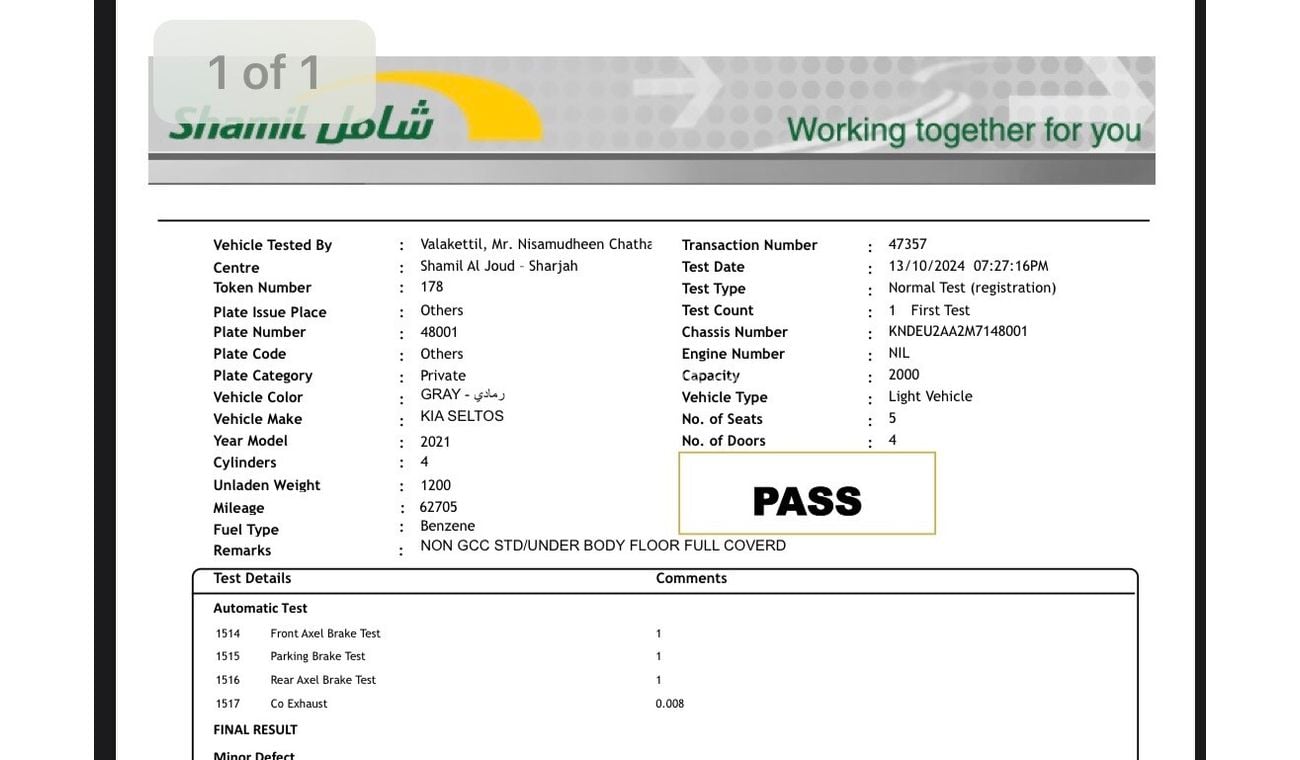This screenshot has width=1300, height=760.
Task: Click the 'Minor Defect' heading
Action: 254,755
